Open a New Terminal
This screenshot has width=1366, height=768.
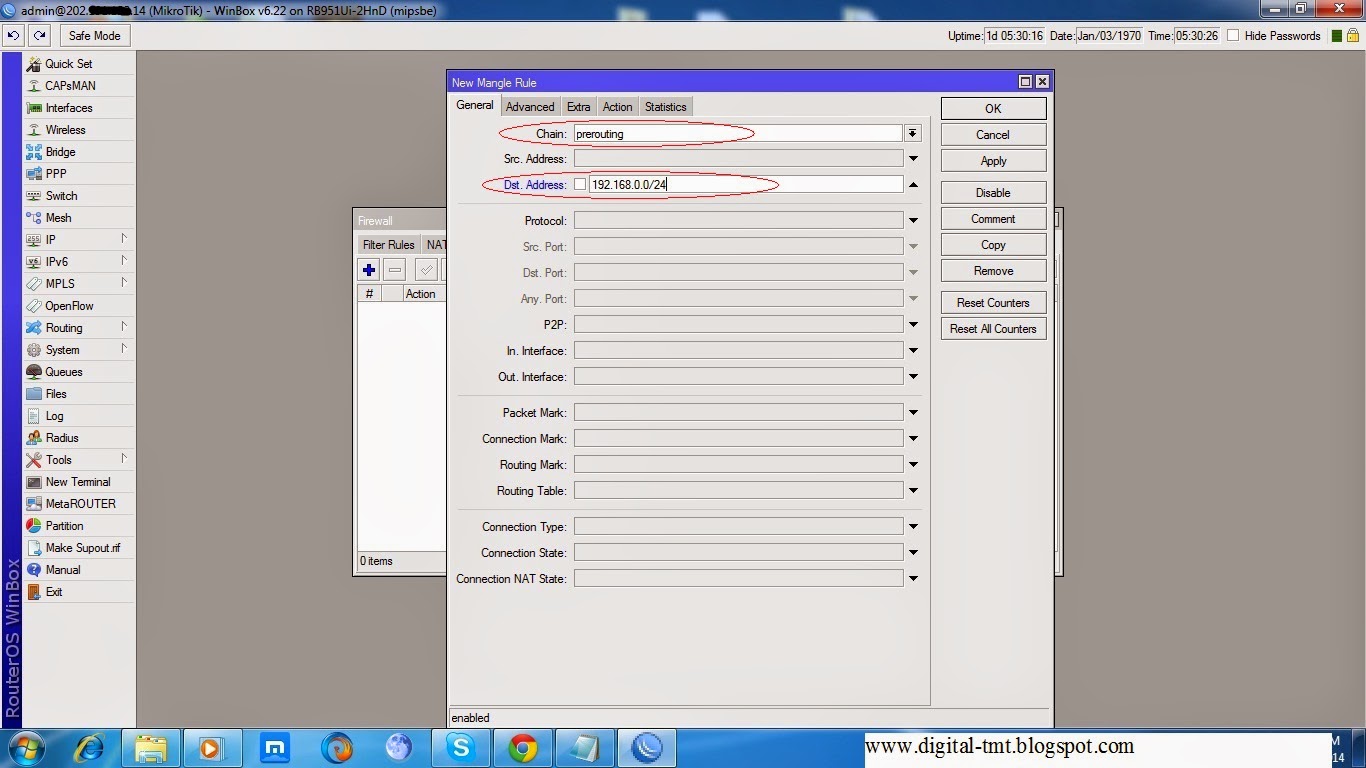pyautogui.click(x=79, y=481)
